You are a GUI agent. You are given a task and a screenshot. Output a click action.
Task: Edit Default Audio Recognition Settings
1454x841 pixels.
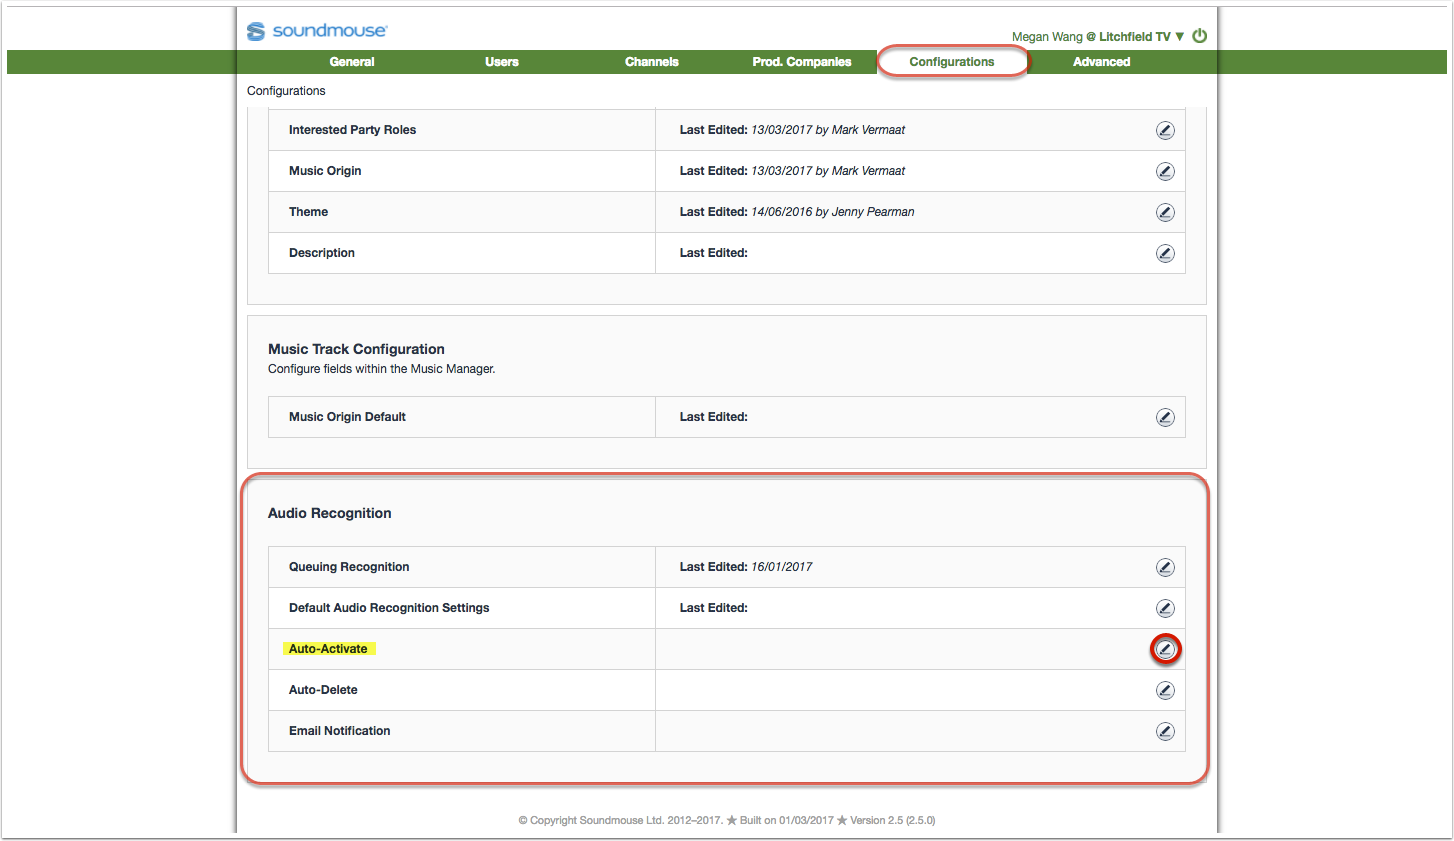1165,608
